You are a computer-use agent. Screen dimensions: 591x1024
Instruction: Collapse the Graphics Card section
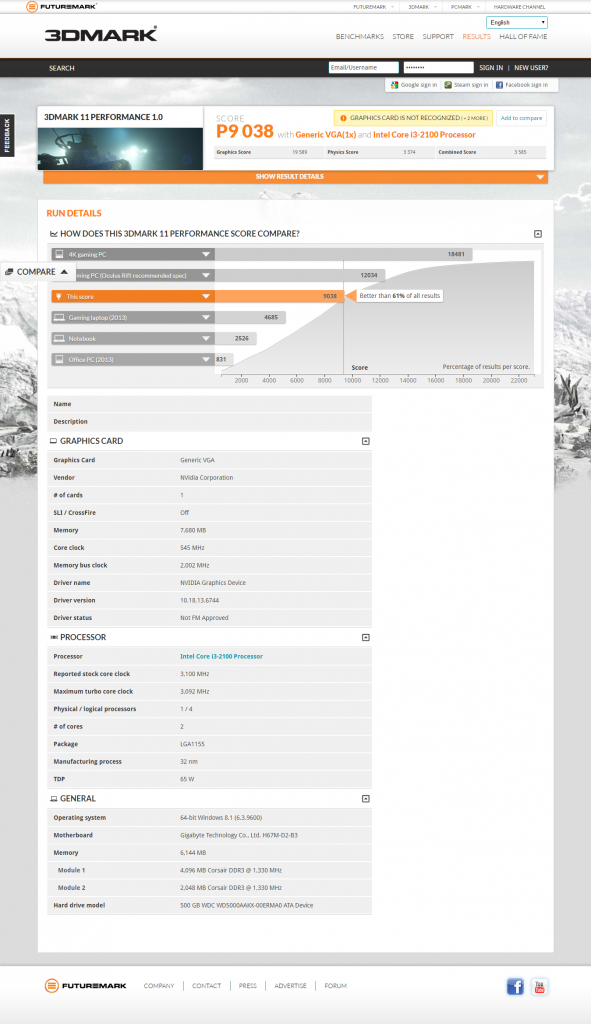(366, 441)
